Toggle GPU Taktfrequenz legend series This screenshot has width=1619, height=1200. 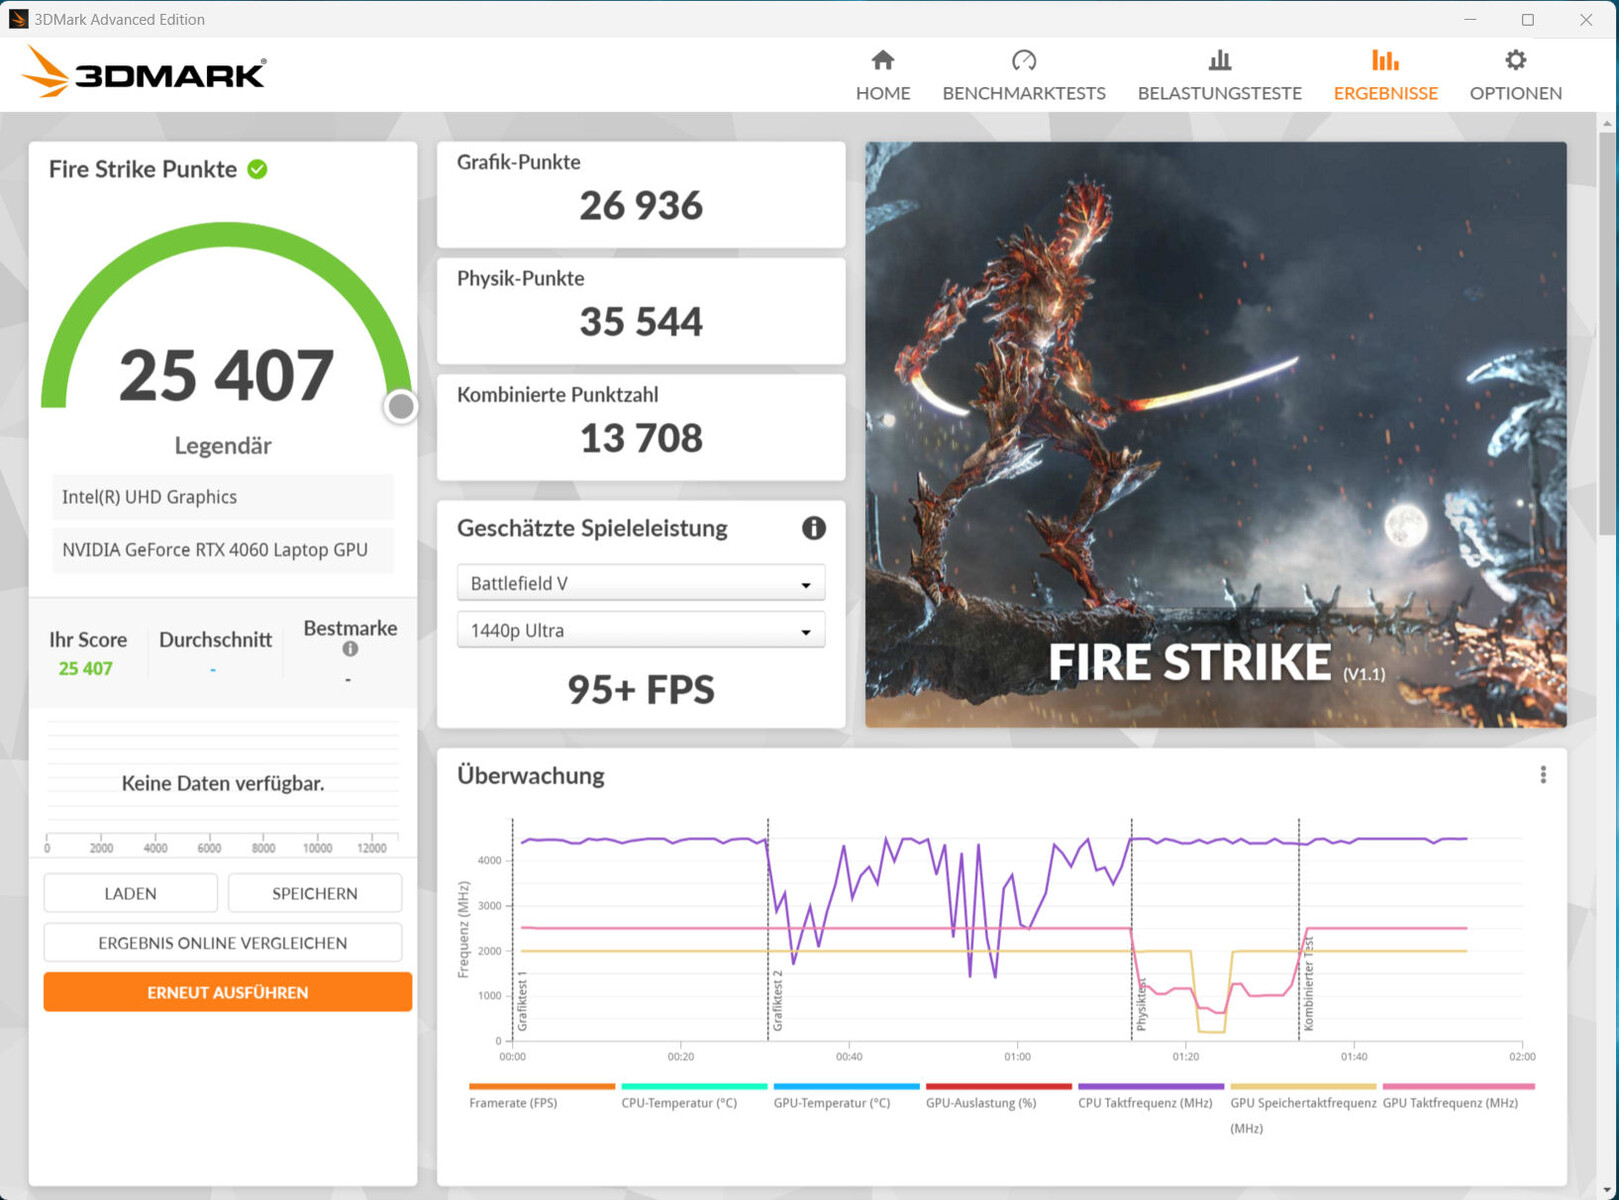(x=1457, y=1096)
